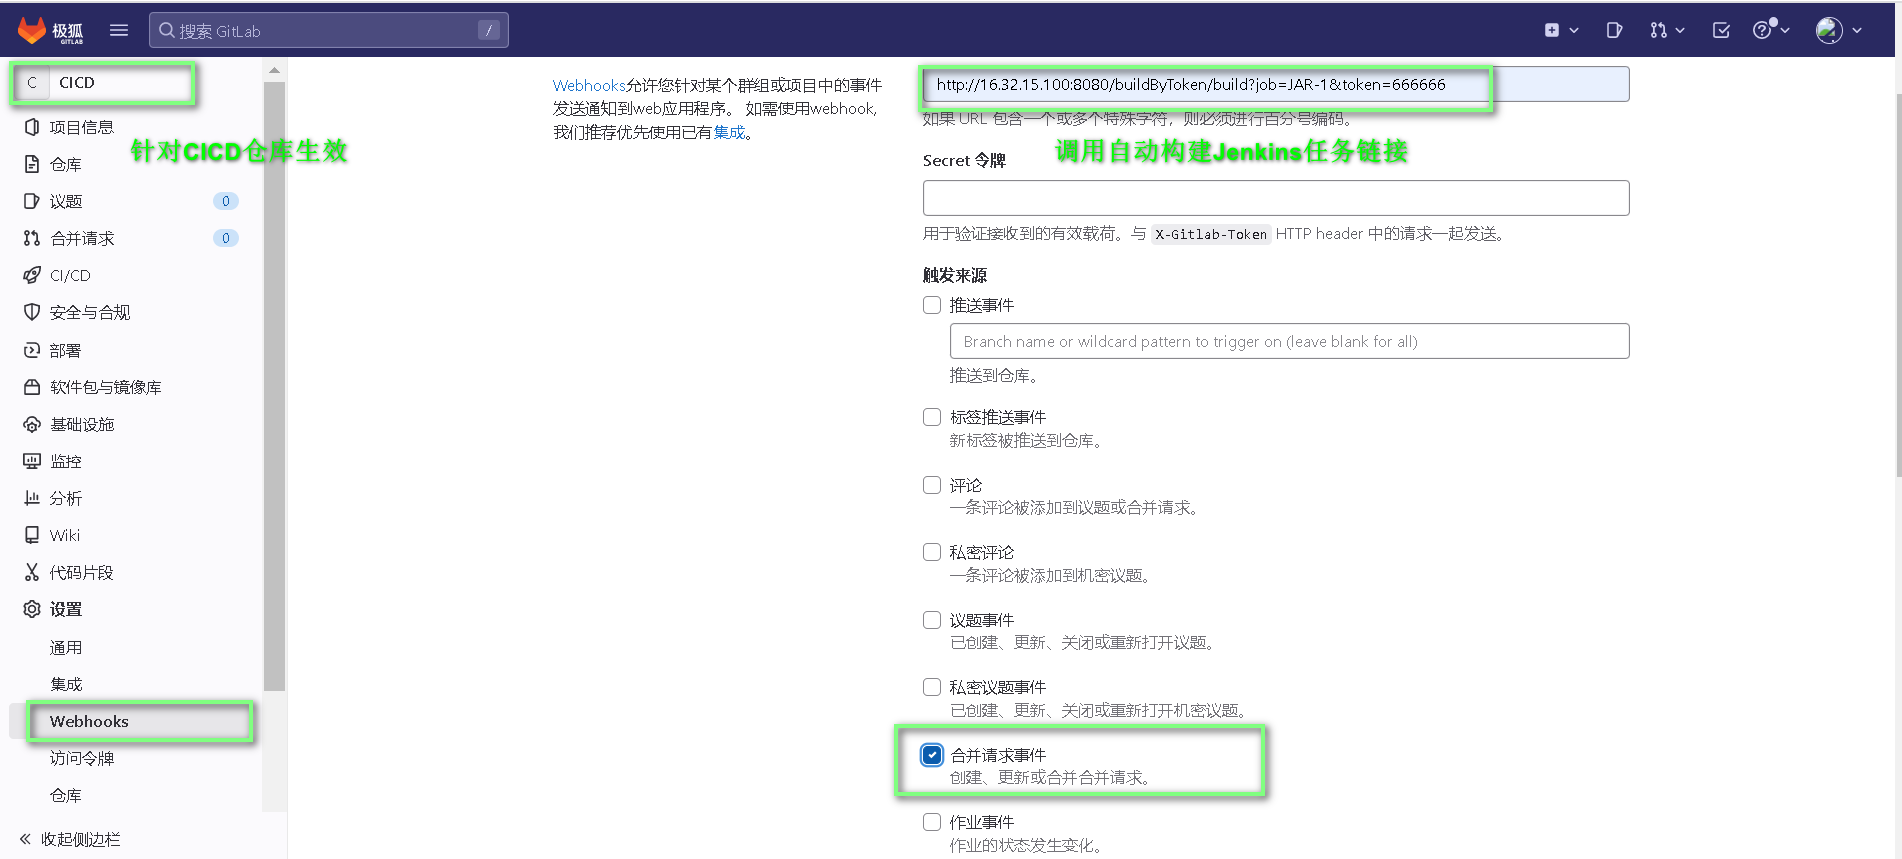The width and height of the screenshot is (1902, 859).
Task: Click the 议题 sidebar label
Action: point(66,201)
